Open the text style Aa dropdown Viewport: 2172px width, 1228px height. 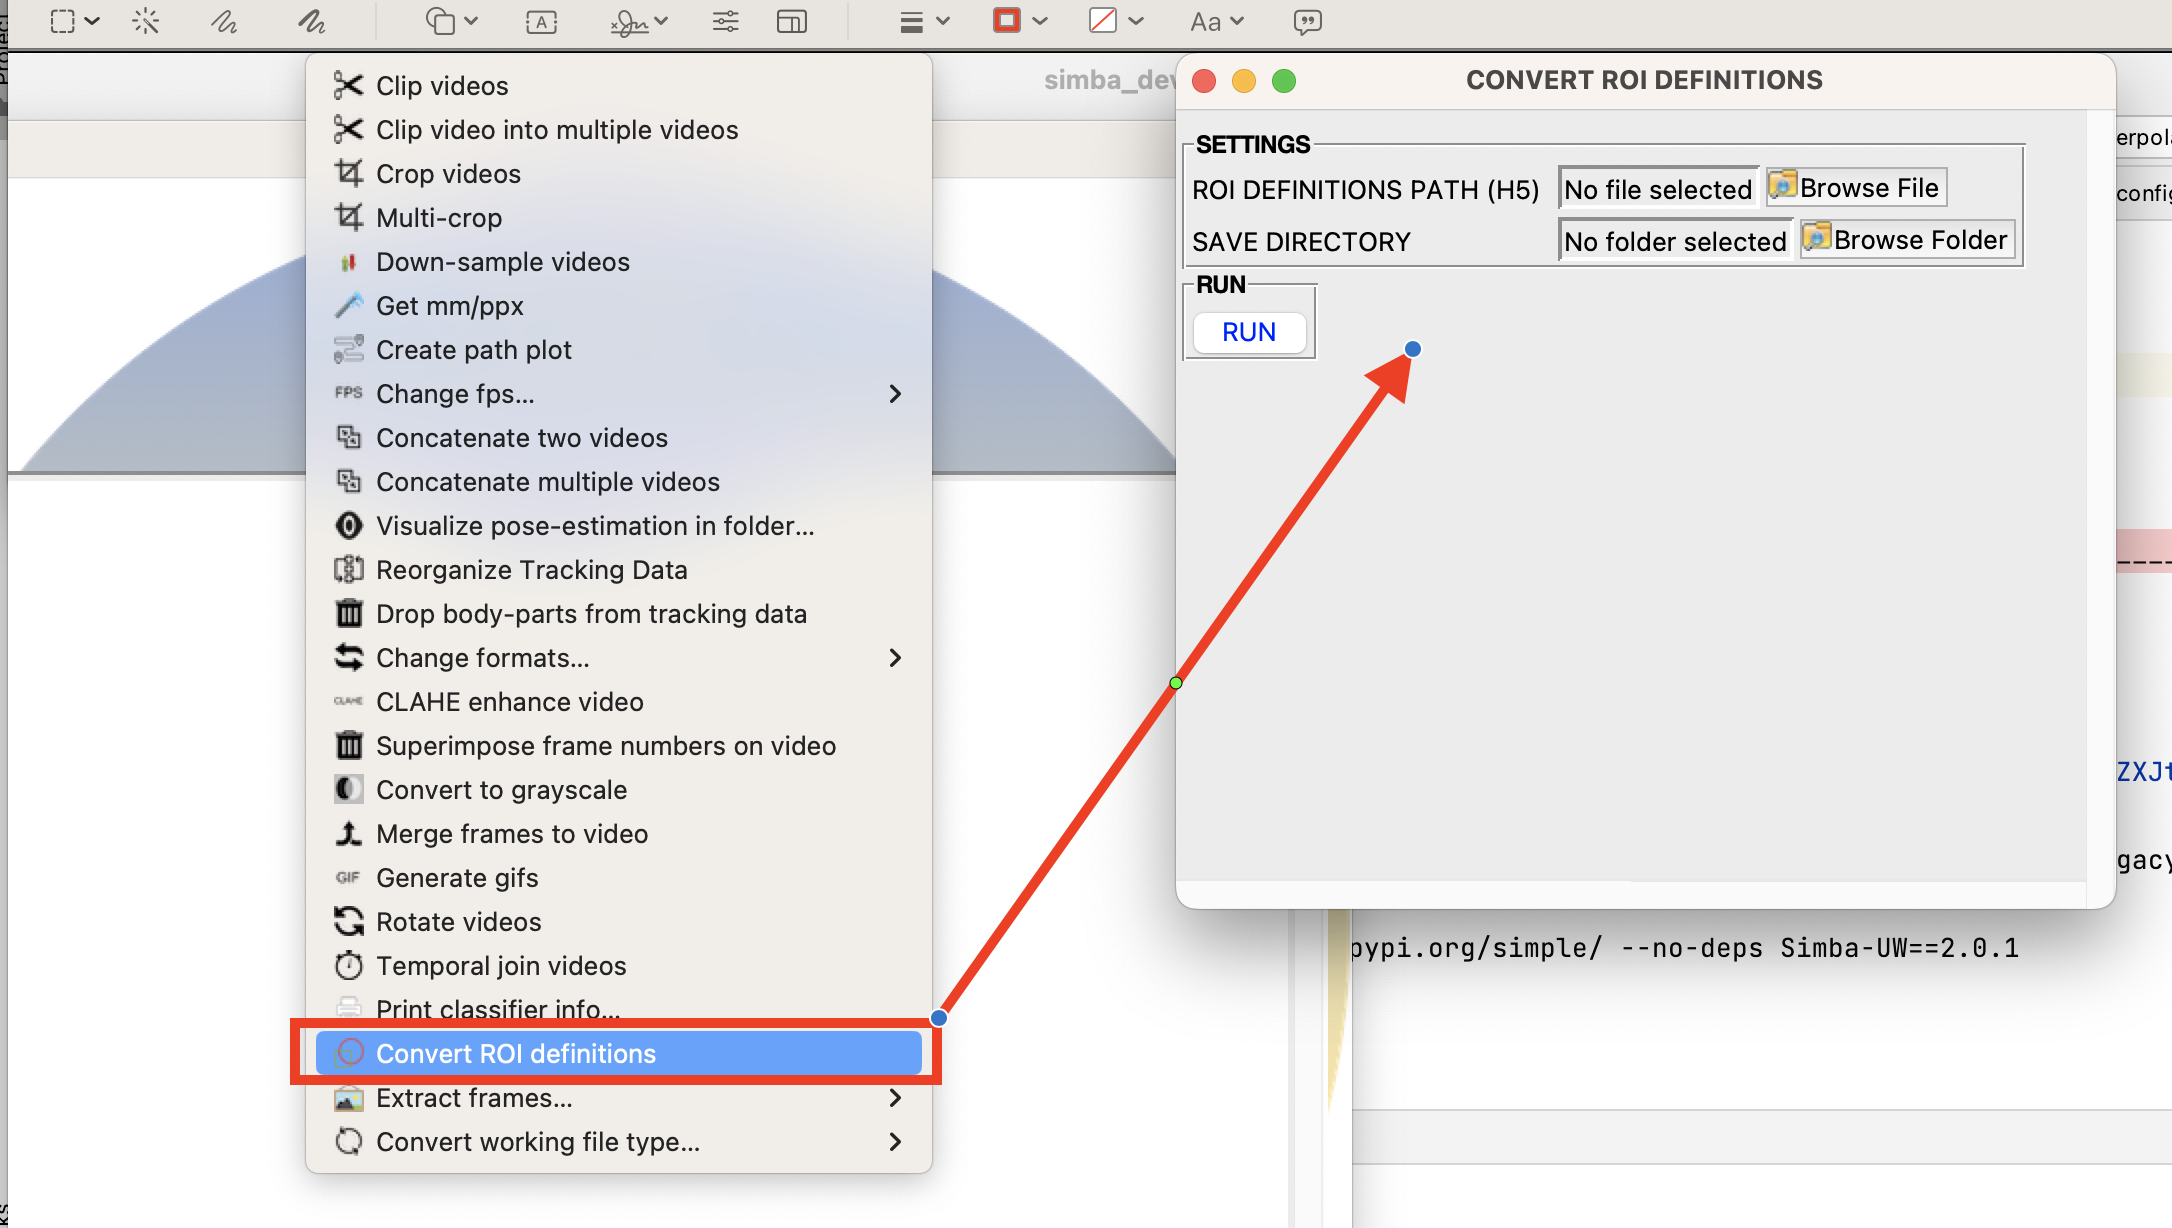(1215, 21)
